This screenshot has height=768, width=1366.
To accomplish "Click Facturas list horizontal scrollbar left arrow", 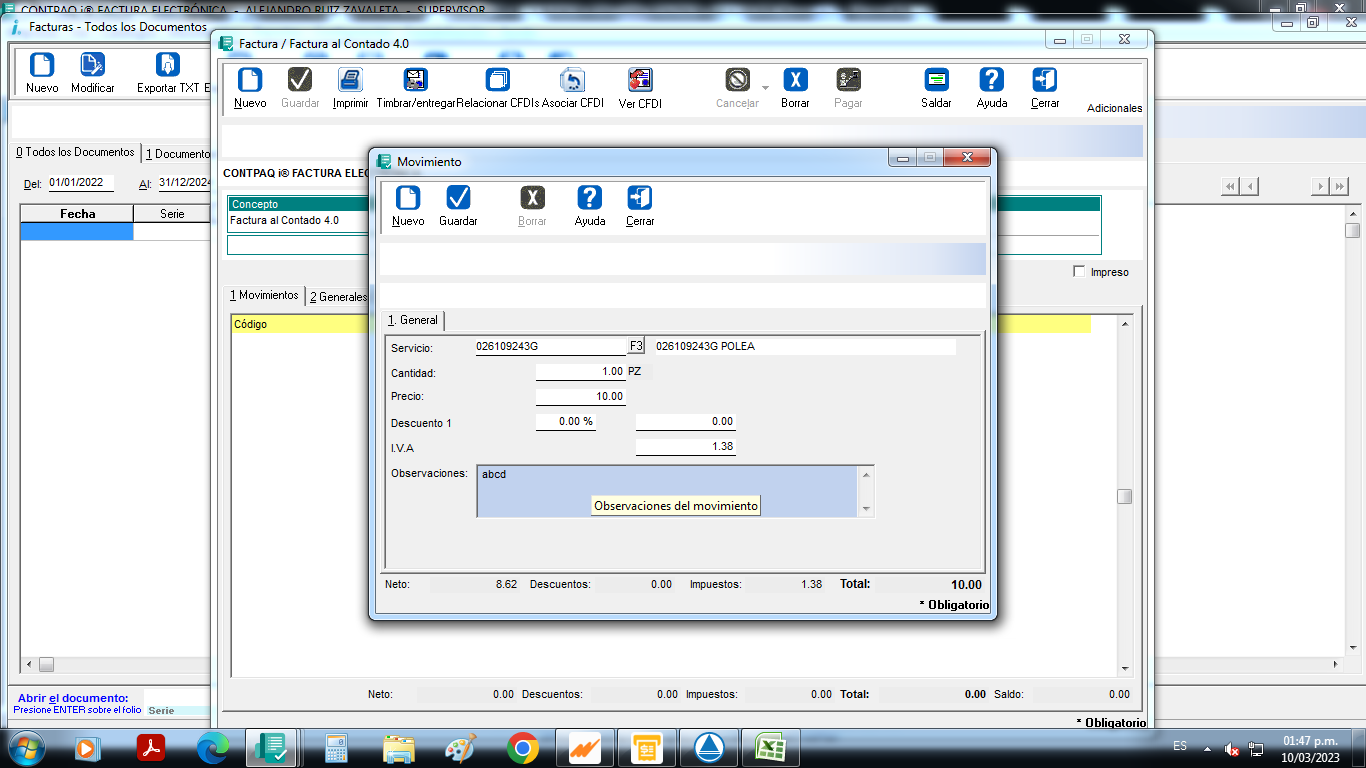I will [x=29, y=665].
